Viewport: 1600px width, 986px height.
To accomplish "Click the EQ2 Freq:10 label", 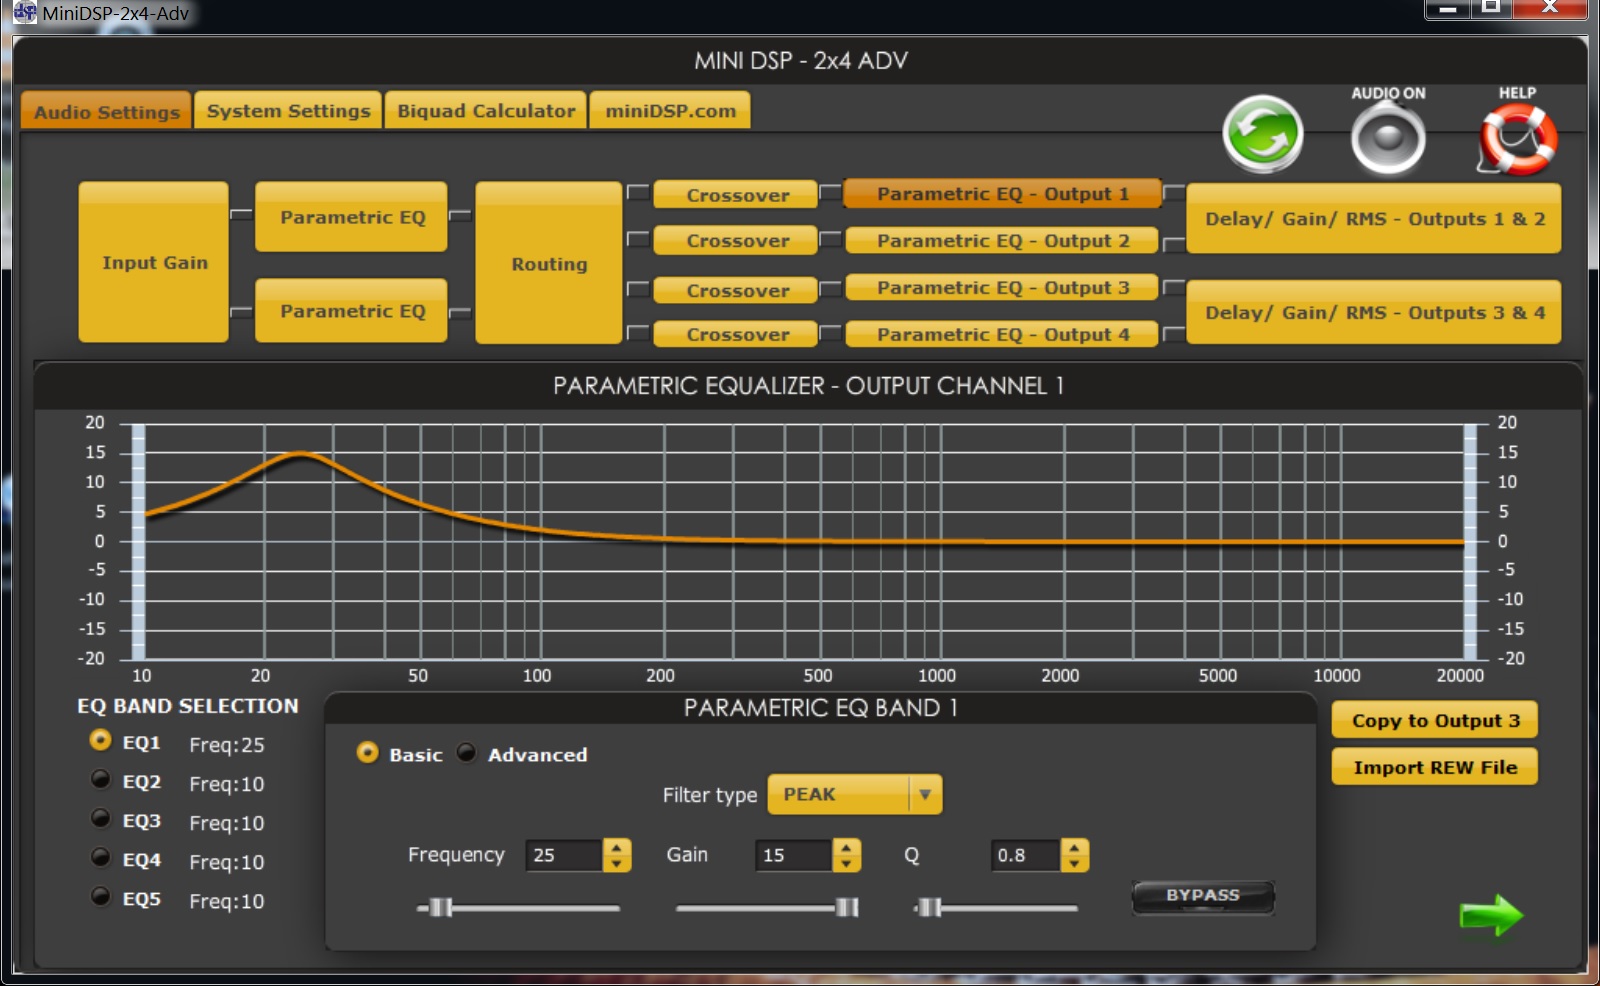I will point(227,784).
